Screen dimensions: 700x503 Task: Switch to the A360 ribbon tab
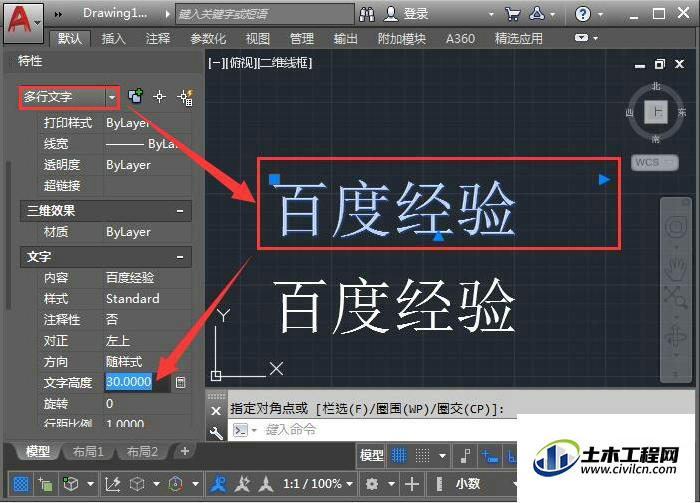click(460, 39)
